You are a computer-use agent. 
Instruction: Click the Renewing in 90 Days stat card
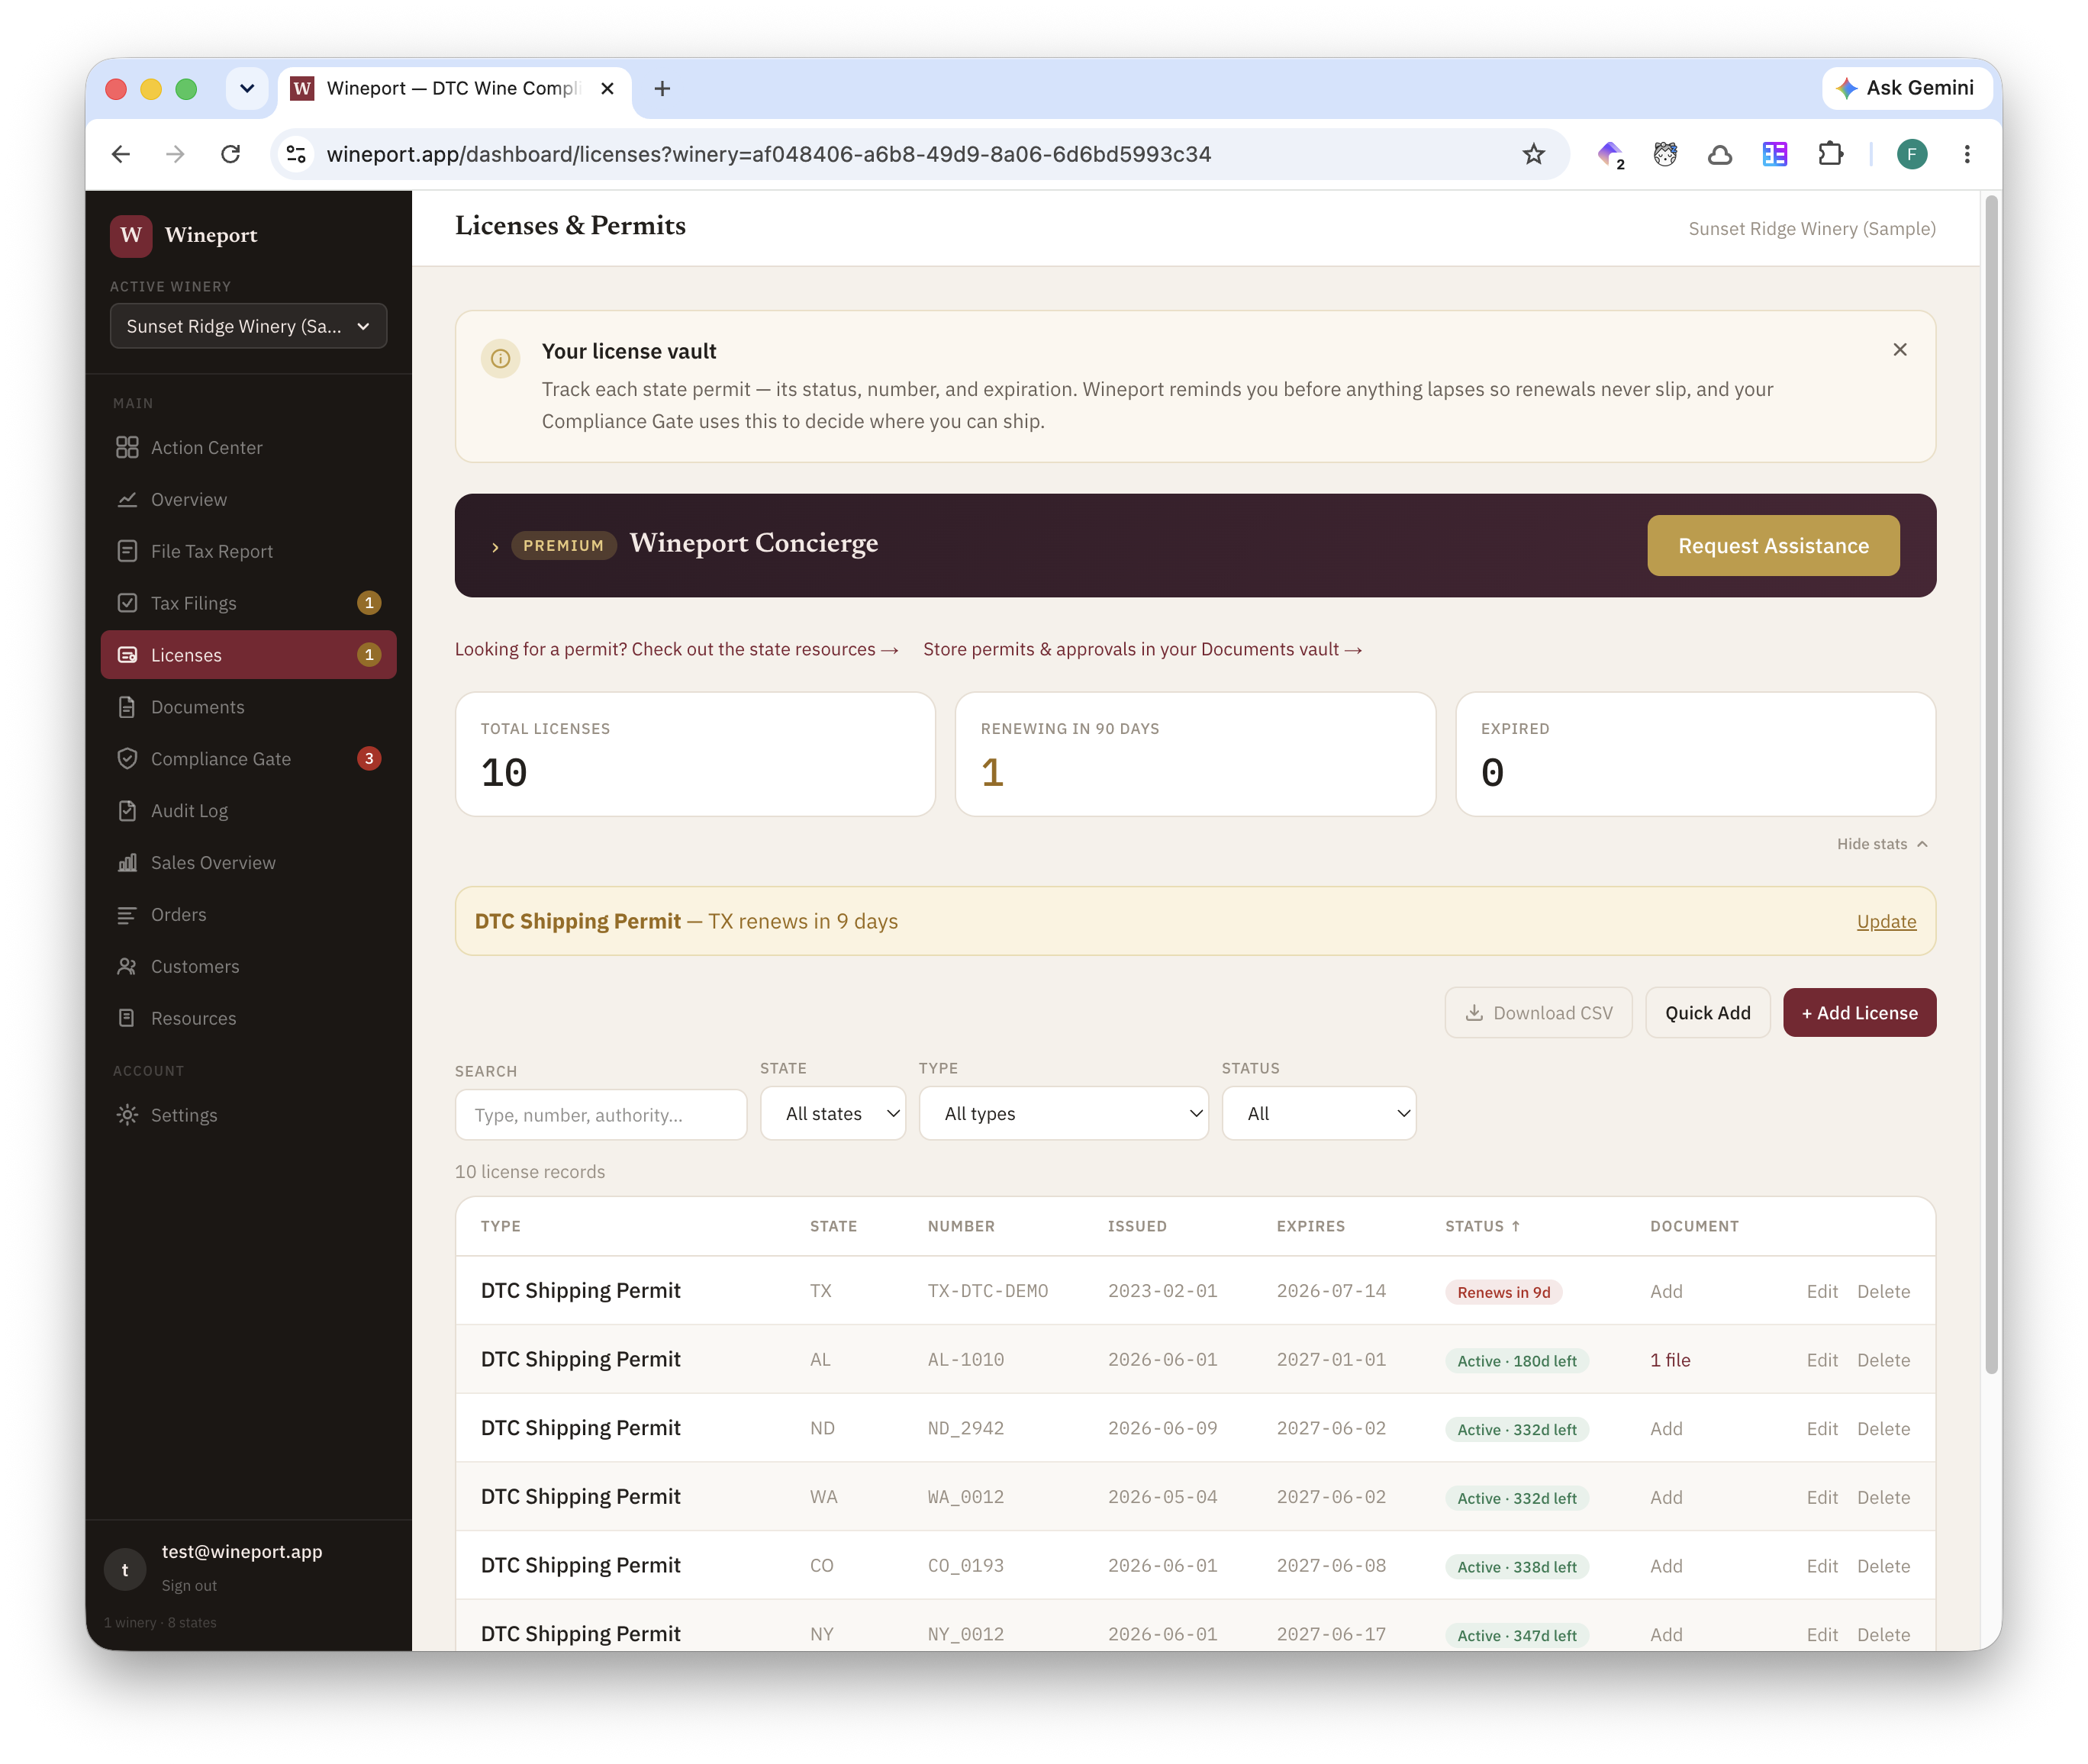tap(1195, 754)
